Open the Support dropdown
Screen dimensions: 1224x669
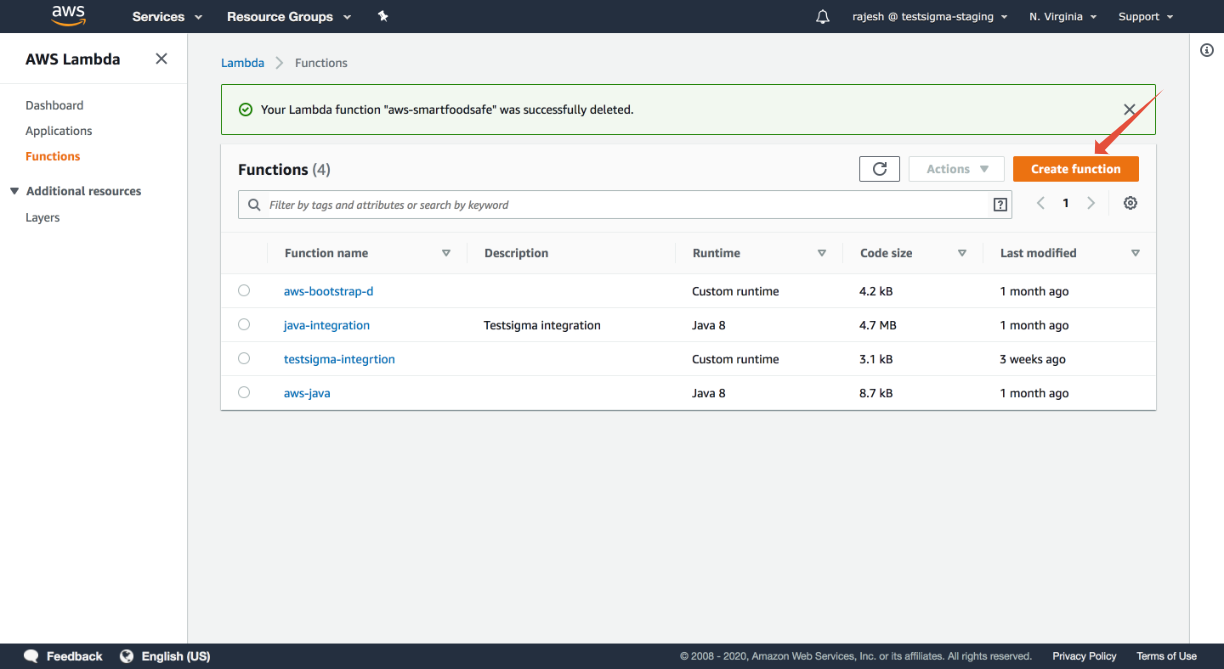(1146, 17)
